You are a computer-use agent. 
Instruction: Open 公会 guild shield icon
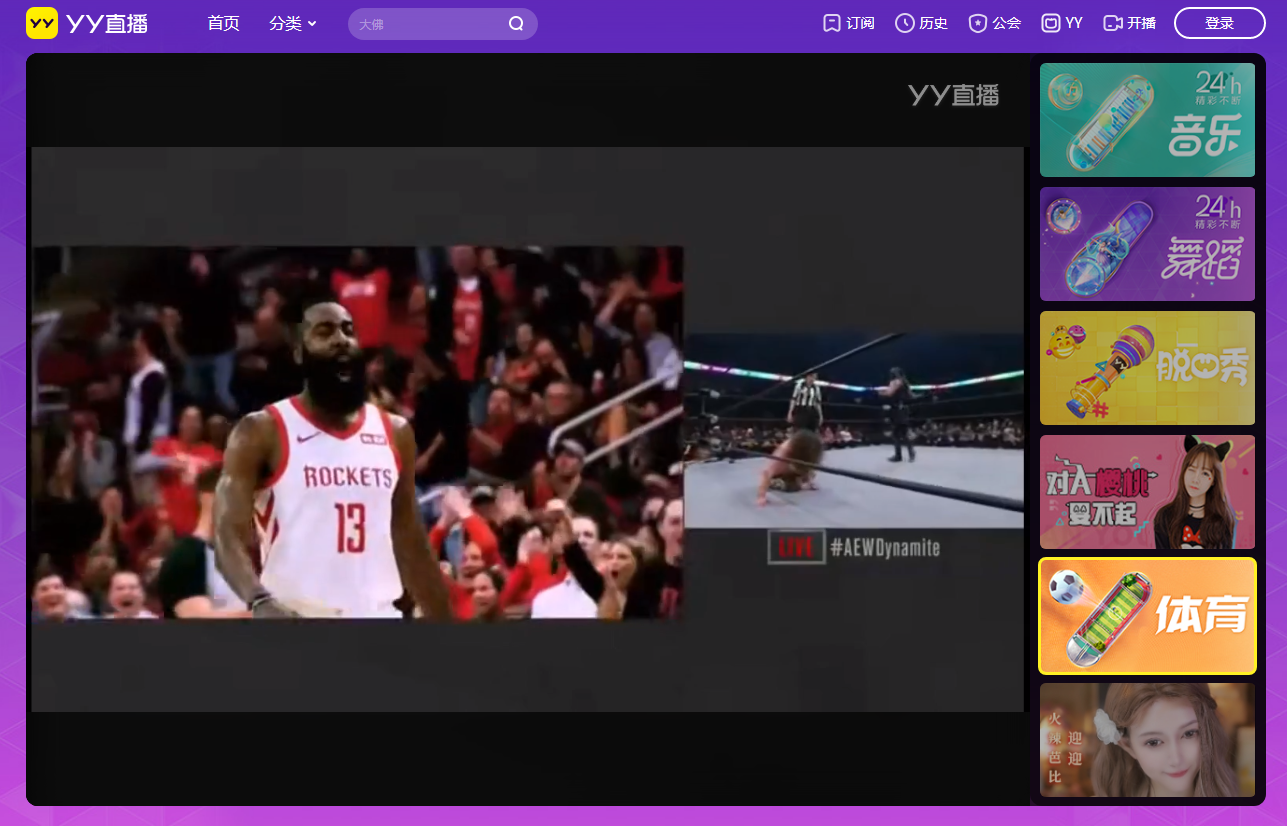point(978,23)
